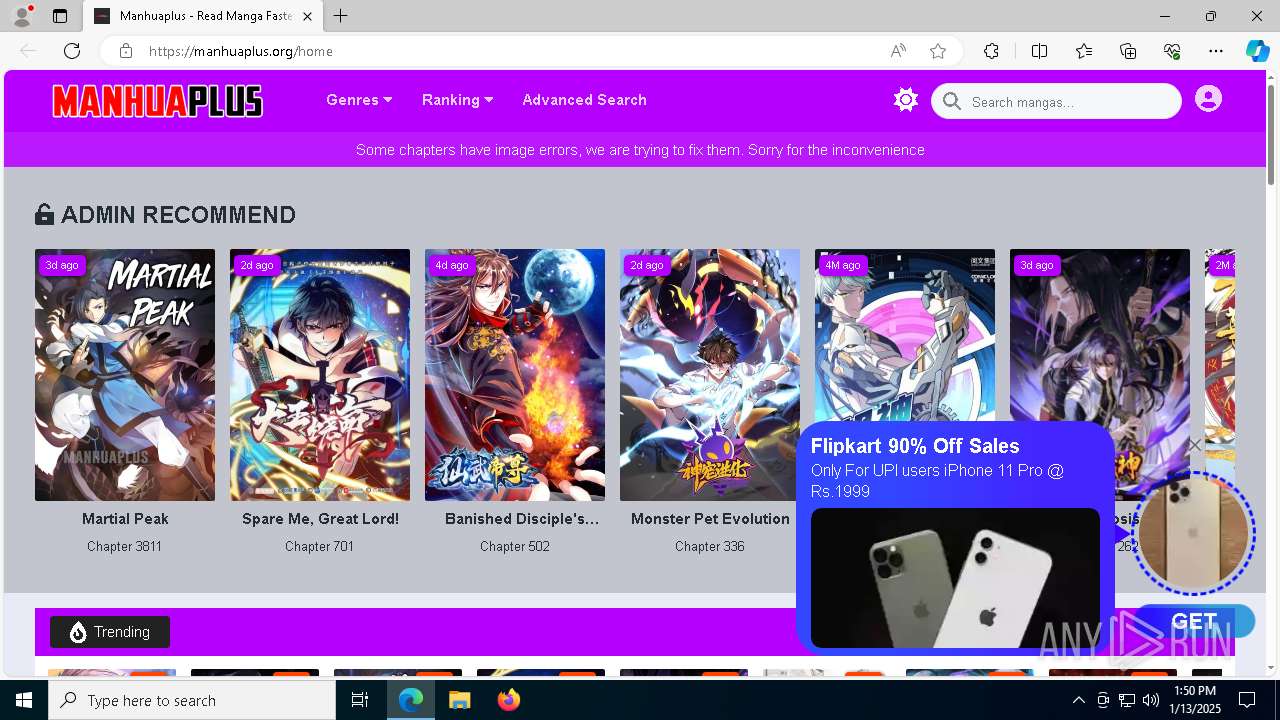Click the GET button on ad
Image resolution: width=1280 pixels, height=720 pixels.
tap(1194, 621)
